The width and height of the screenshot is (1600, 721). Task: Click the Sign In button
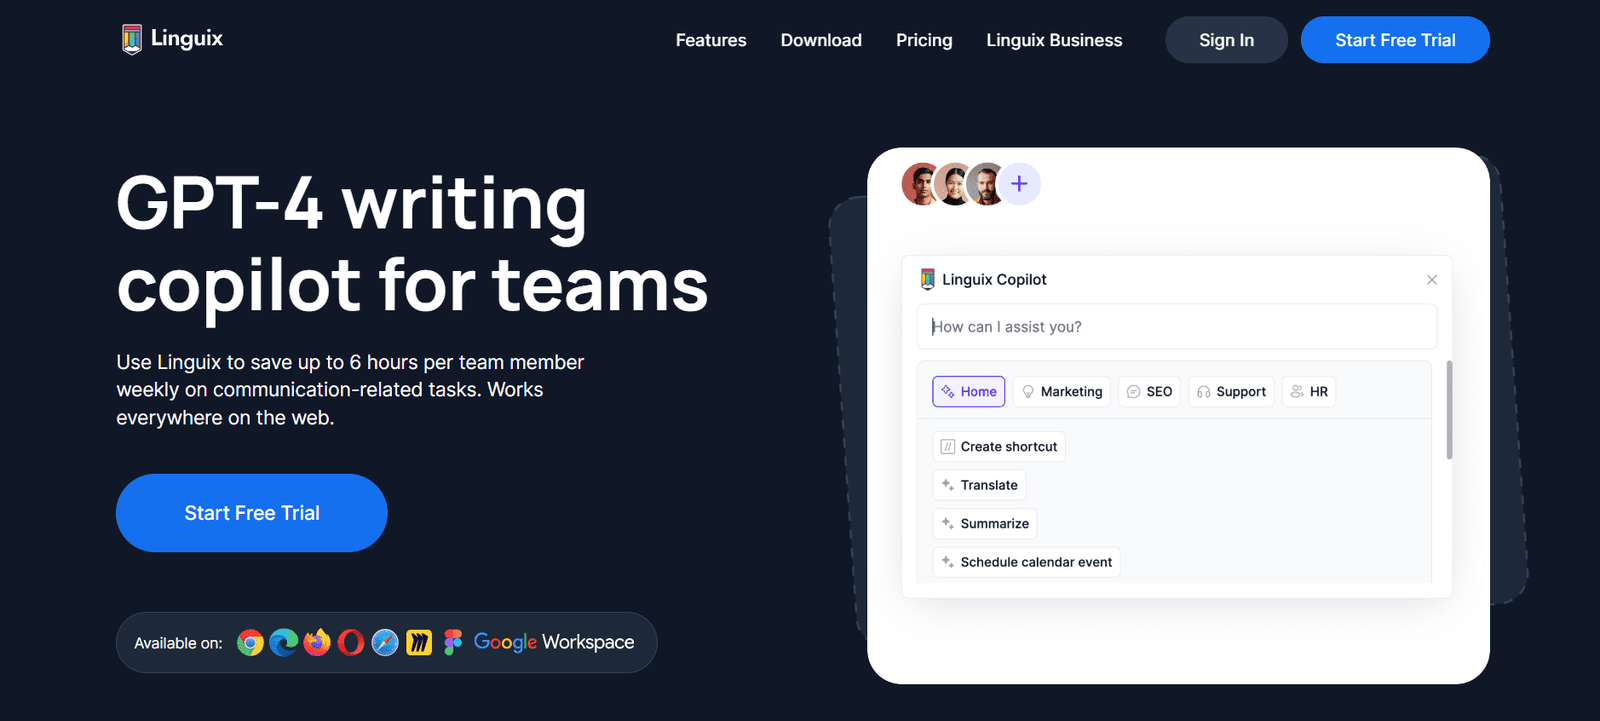pos(1226,40)
